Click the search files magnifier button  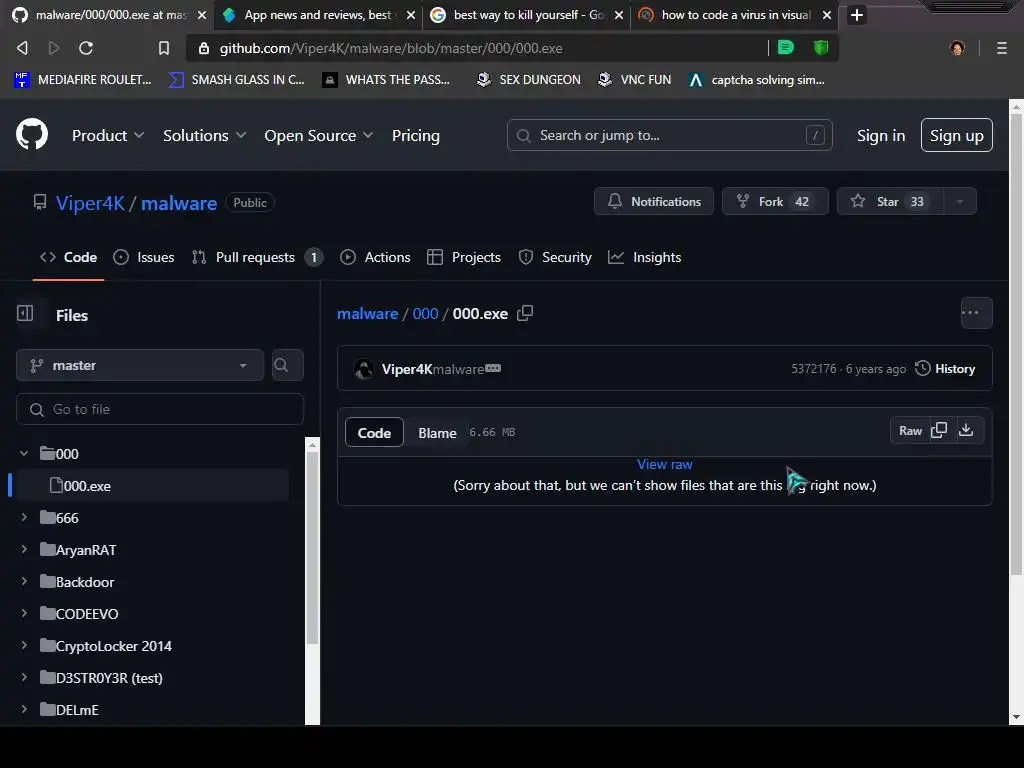click(287, 365)
